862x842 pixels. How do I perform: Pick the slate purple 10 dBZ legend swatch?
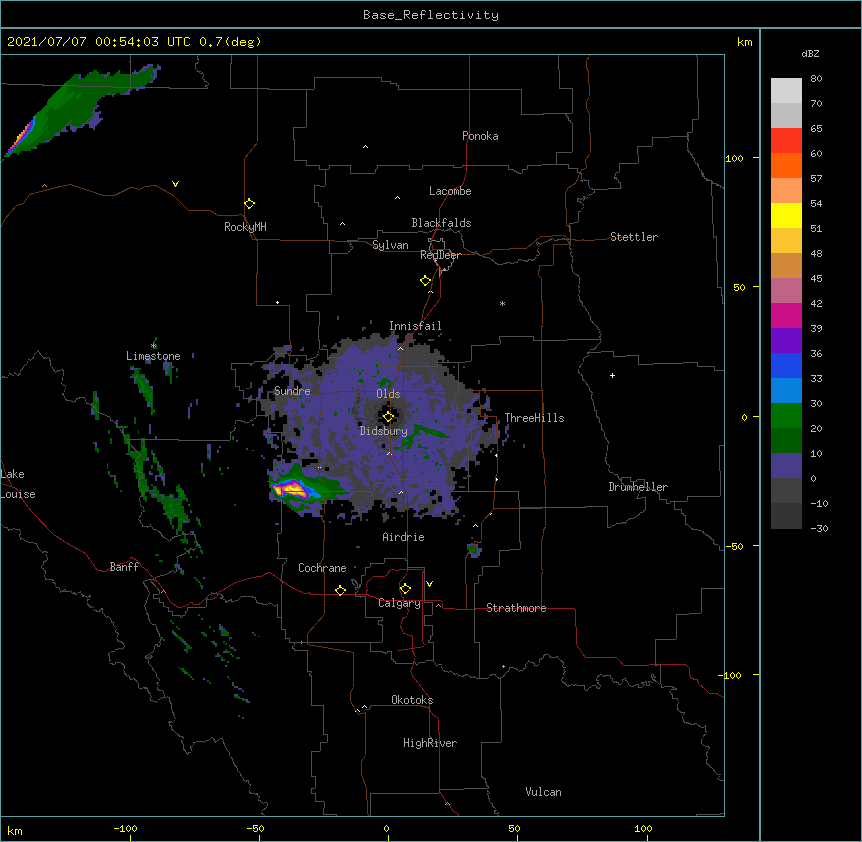click(x=786, y=466)
